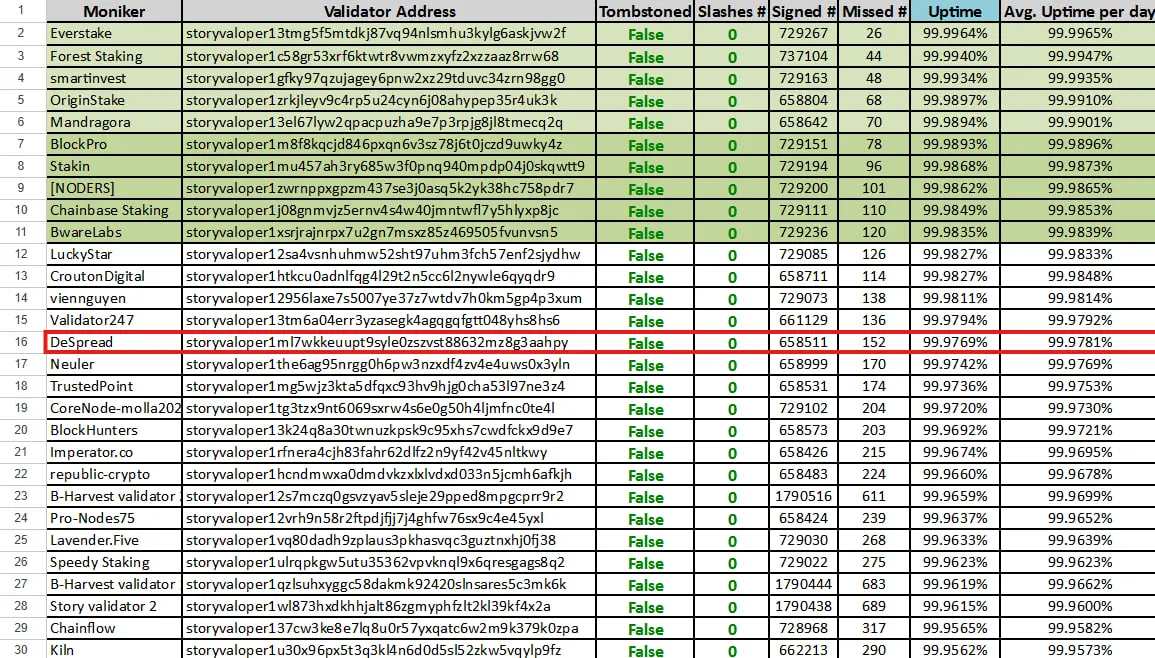Click Forest Staking's signed value 737104
Screen dimensions: 1155x658
804,56
